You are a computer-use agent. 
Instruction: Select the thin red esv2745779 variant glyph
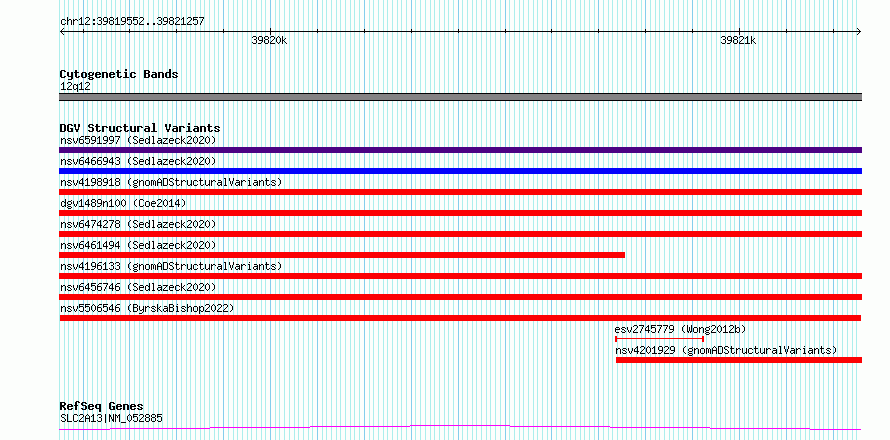coord(660,339)
